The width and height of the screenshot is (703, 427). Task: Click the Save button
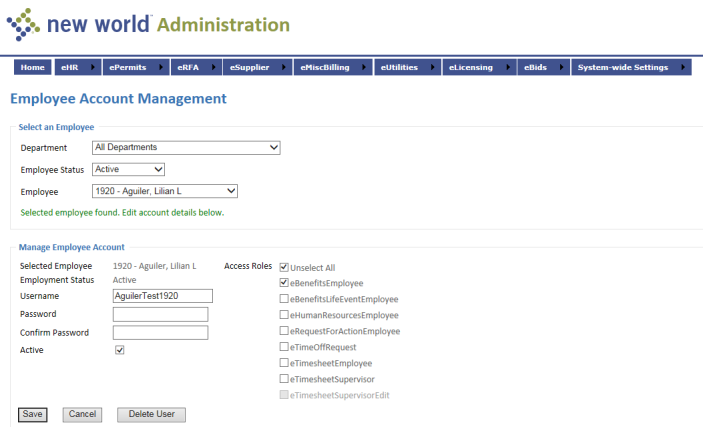pyautogui.click(x=32, y=414)
